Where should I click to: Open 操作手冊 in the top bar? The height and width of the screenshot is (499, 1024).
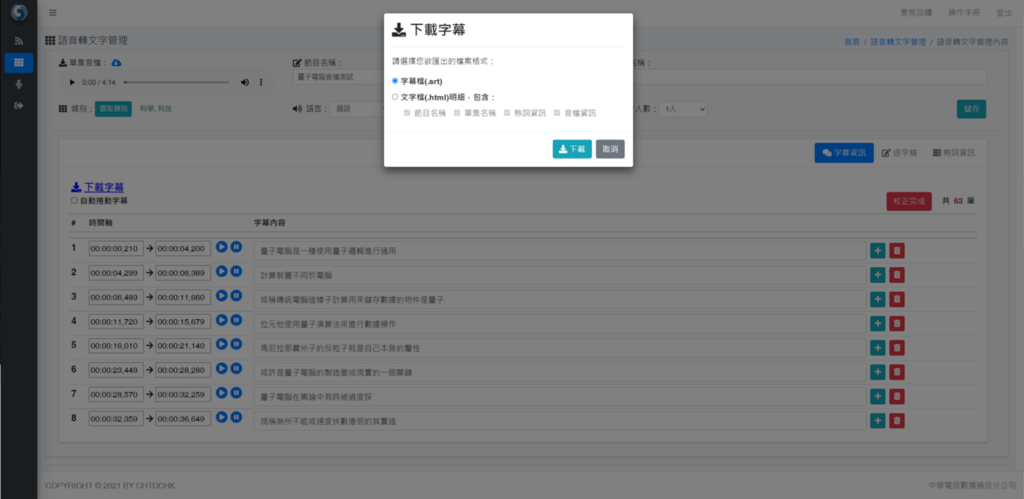point(963,12)
